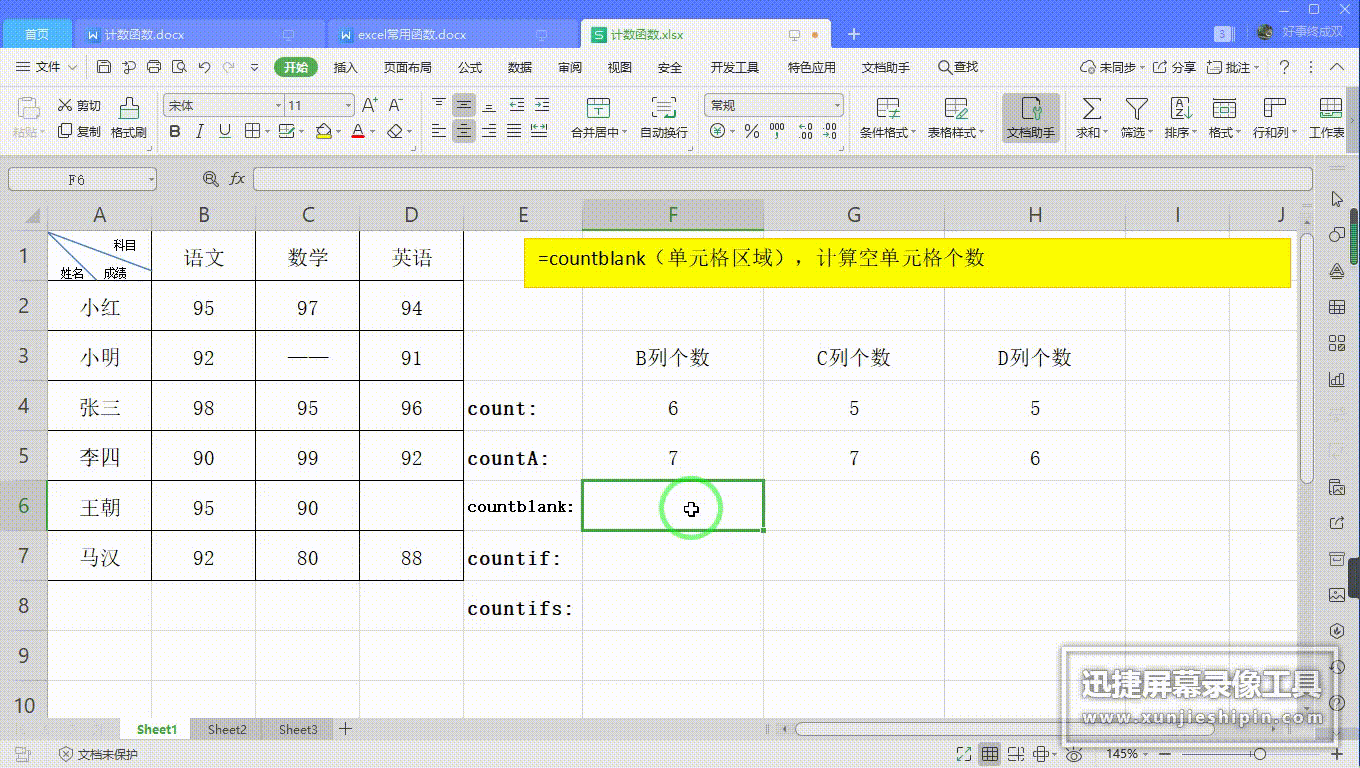
Task: Click the add new sheet plus icon
Action: coord(345,729)
